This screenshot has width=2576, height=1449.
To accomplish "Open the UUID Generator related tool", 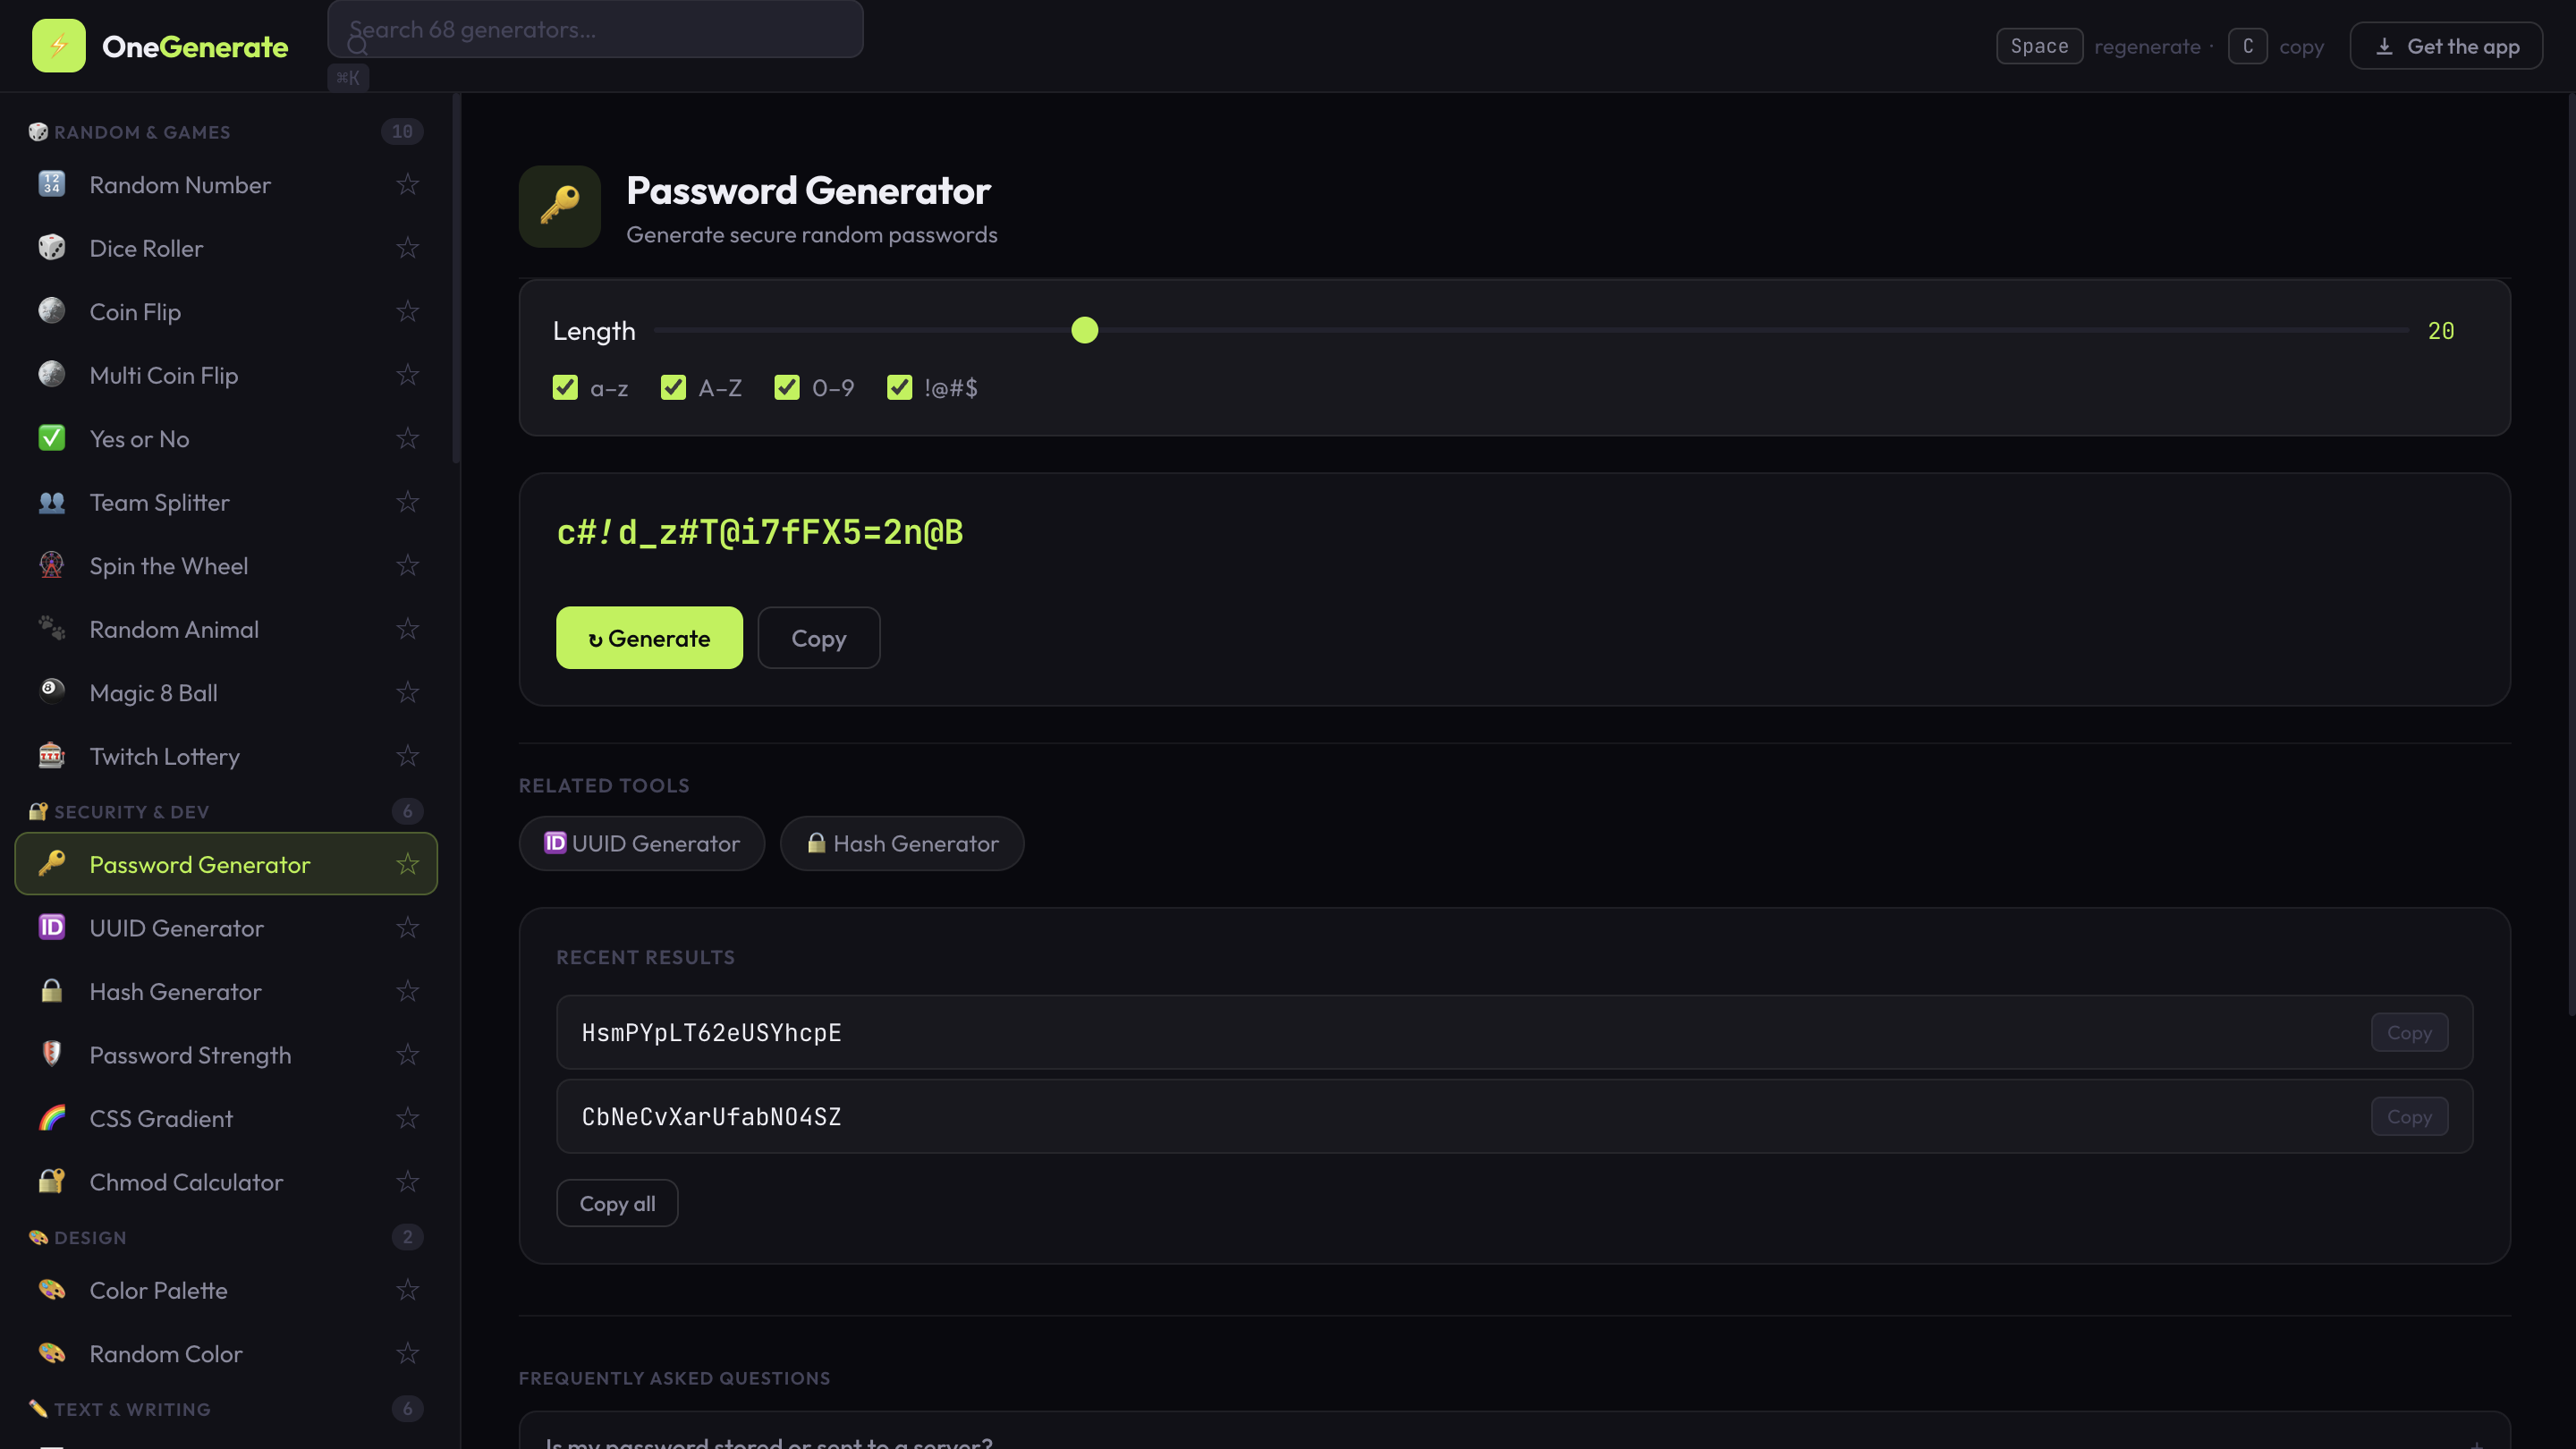I will click(641, 843).
